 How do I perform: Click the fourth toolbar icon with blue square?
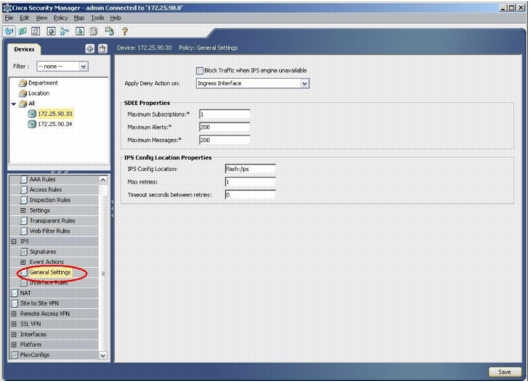51,31
